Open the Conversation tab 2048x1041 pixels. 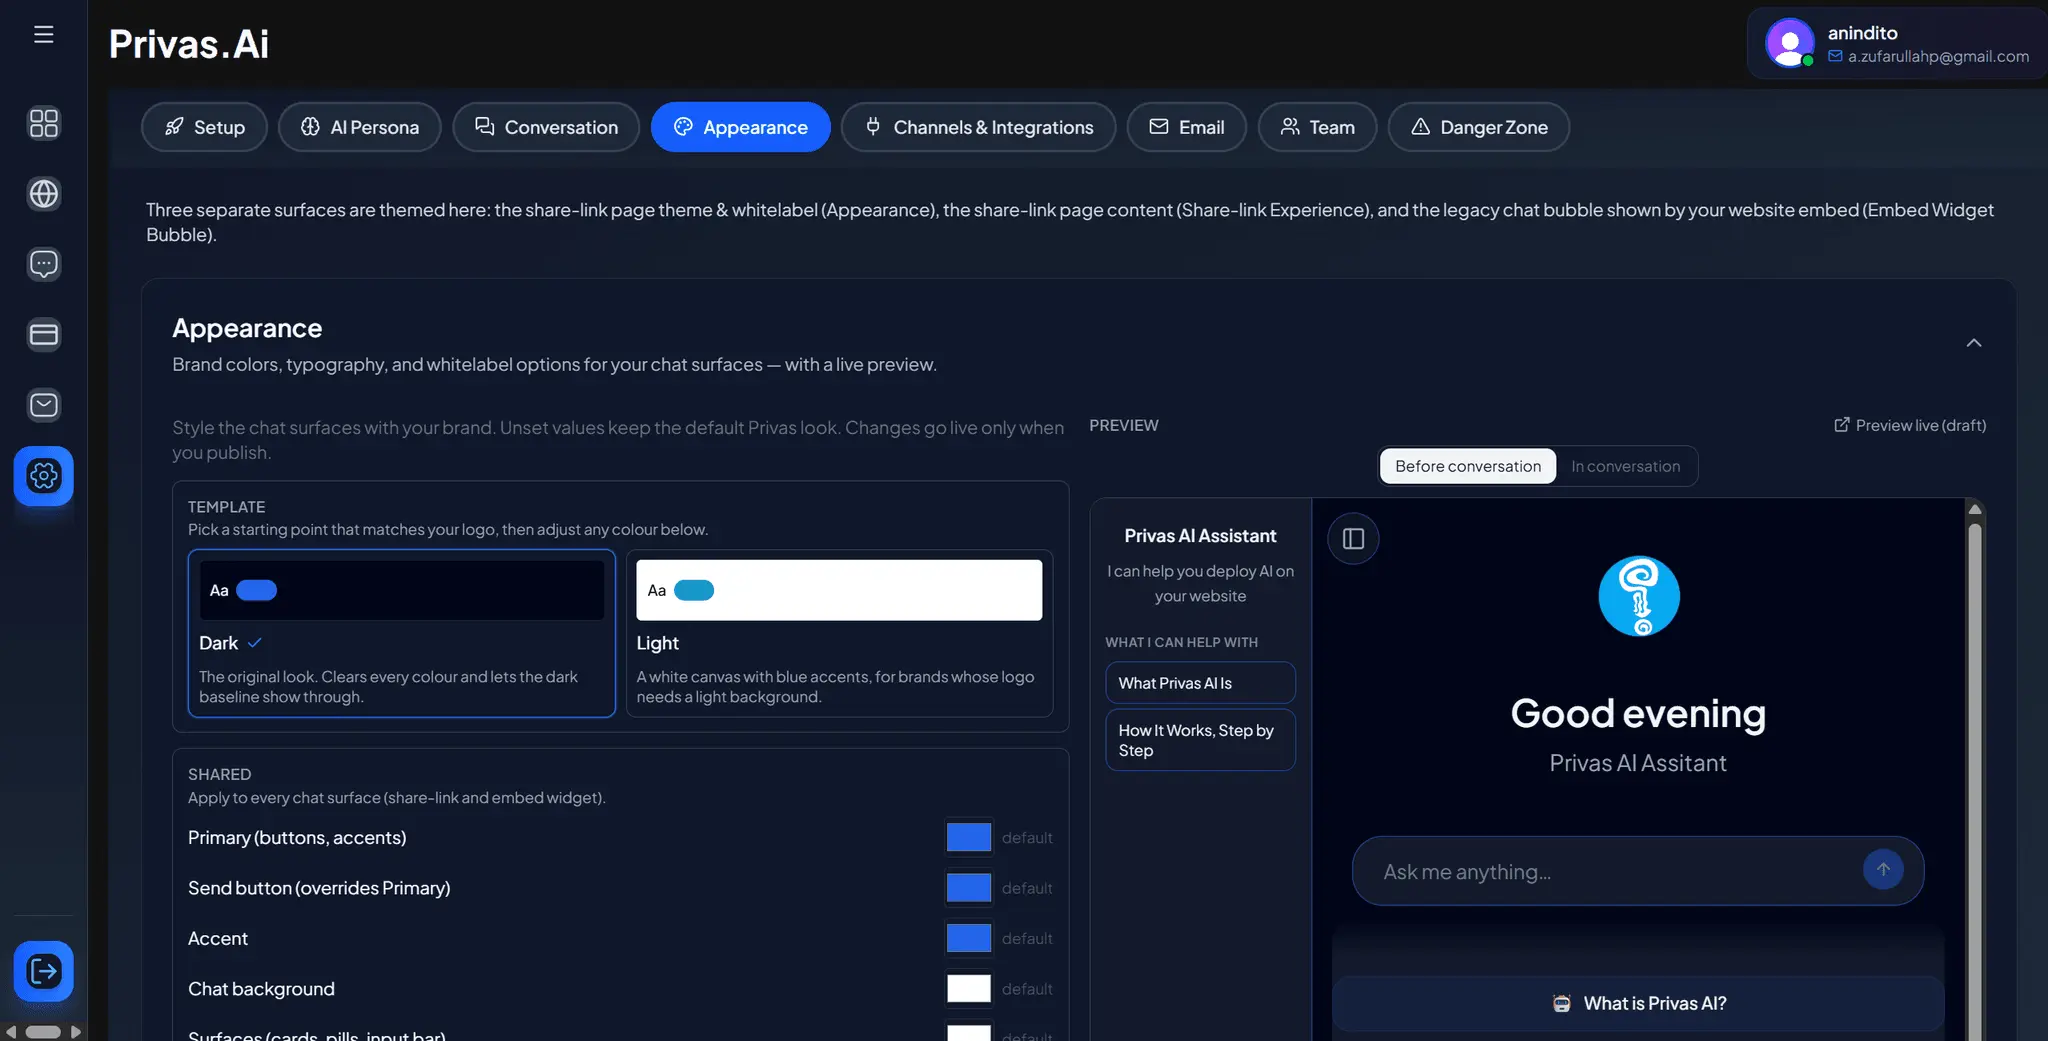click(x=546, y=127)
